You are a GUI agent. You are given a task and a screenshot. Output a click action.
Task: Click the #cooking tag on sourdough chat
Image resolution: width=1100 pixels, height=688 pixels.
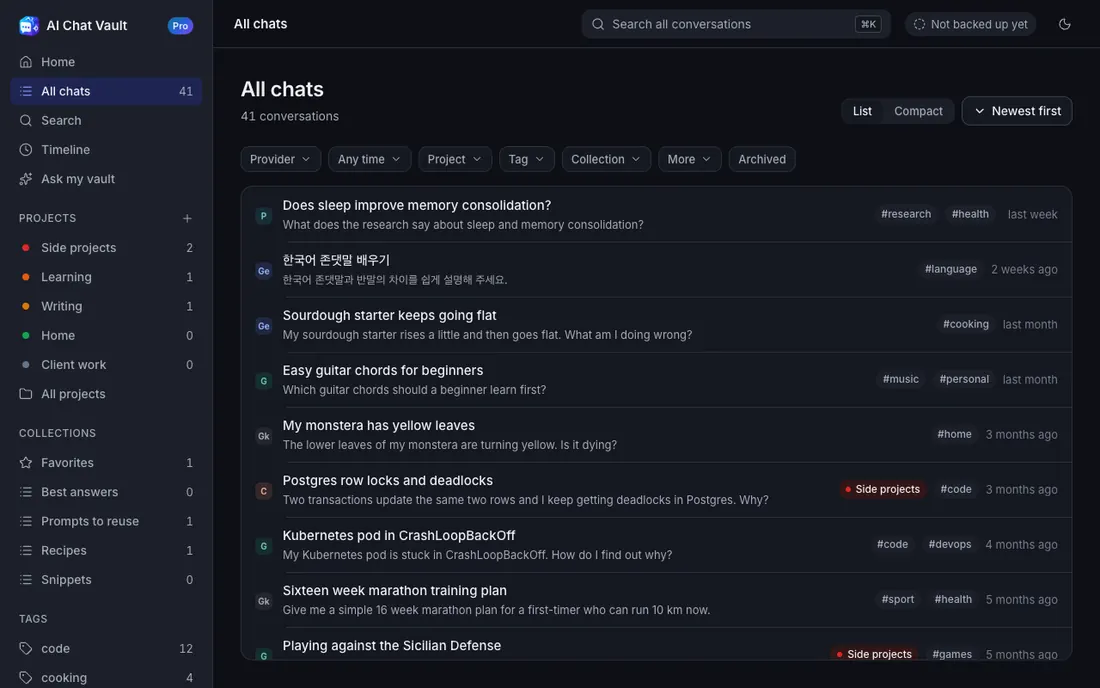[965, 324]
